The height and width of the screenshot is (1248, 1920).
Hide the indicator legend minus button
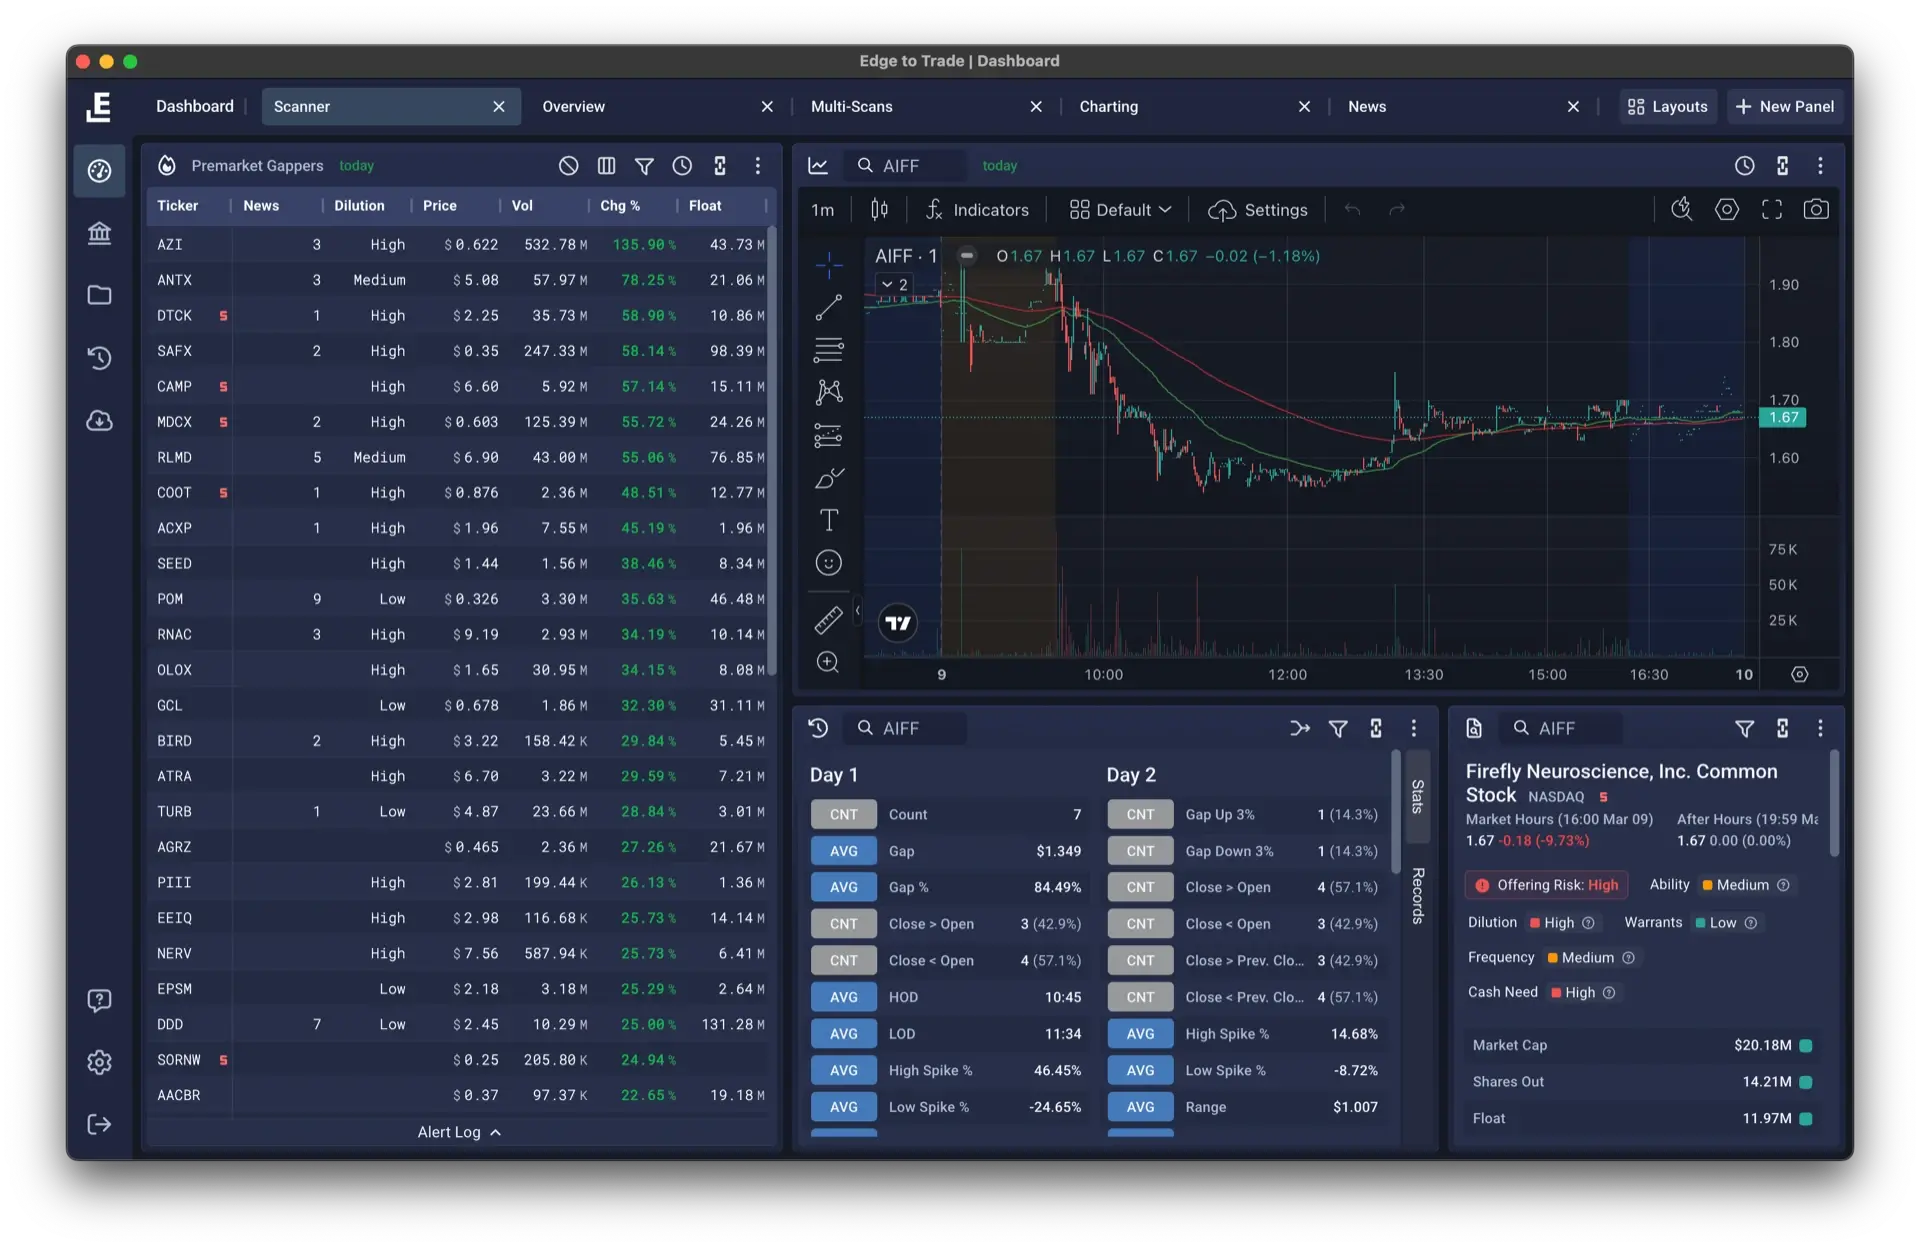[967, 256]
